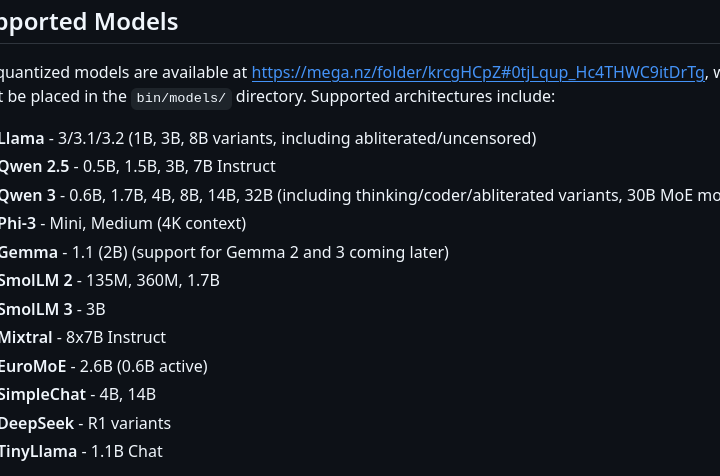Click the bold Llama list entry

pos(22,138)
